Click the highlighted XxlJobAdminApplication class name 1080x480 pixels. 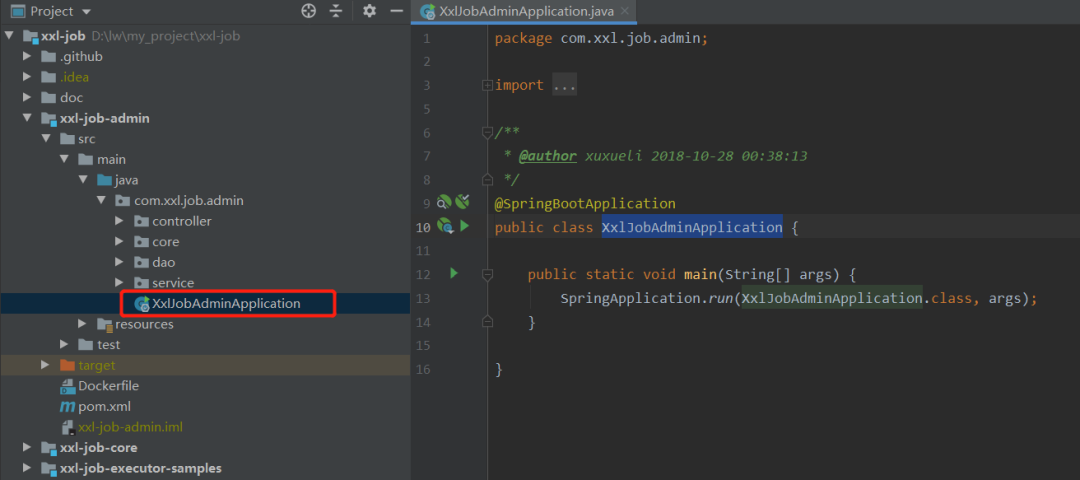692,227
